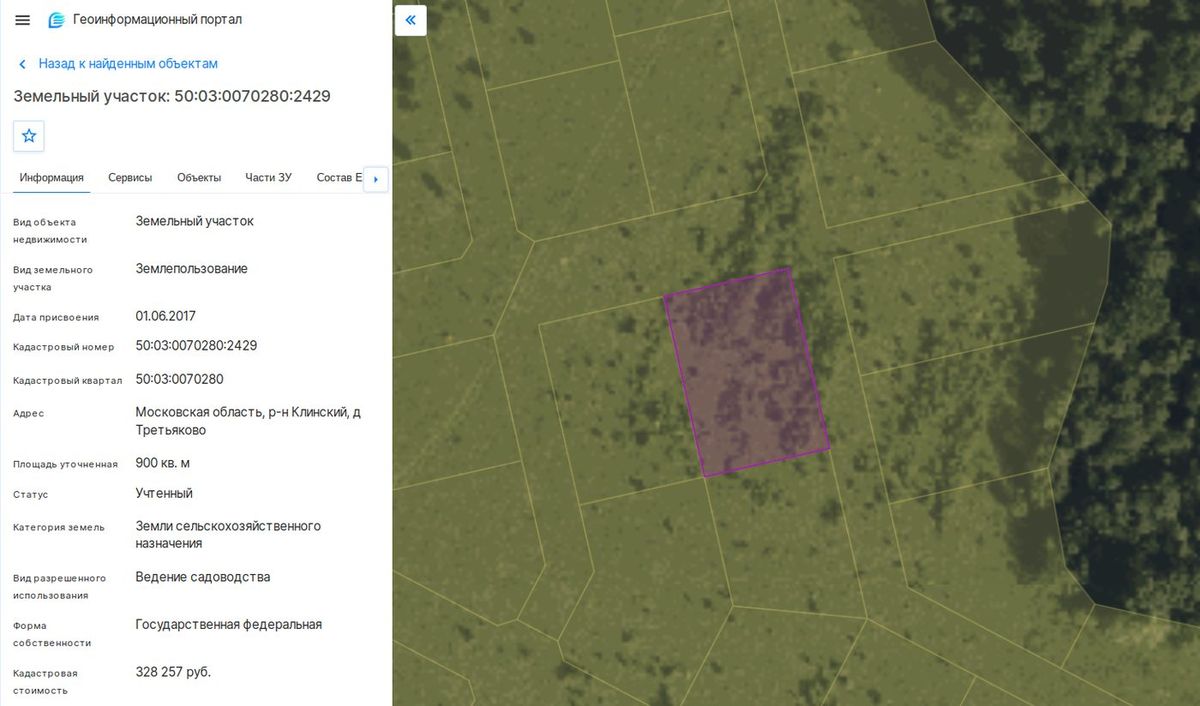Click cadastral quarter value 50:03:0070280
The image size is (1200, 706).
coord(180,379)
